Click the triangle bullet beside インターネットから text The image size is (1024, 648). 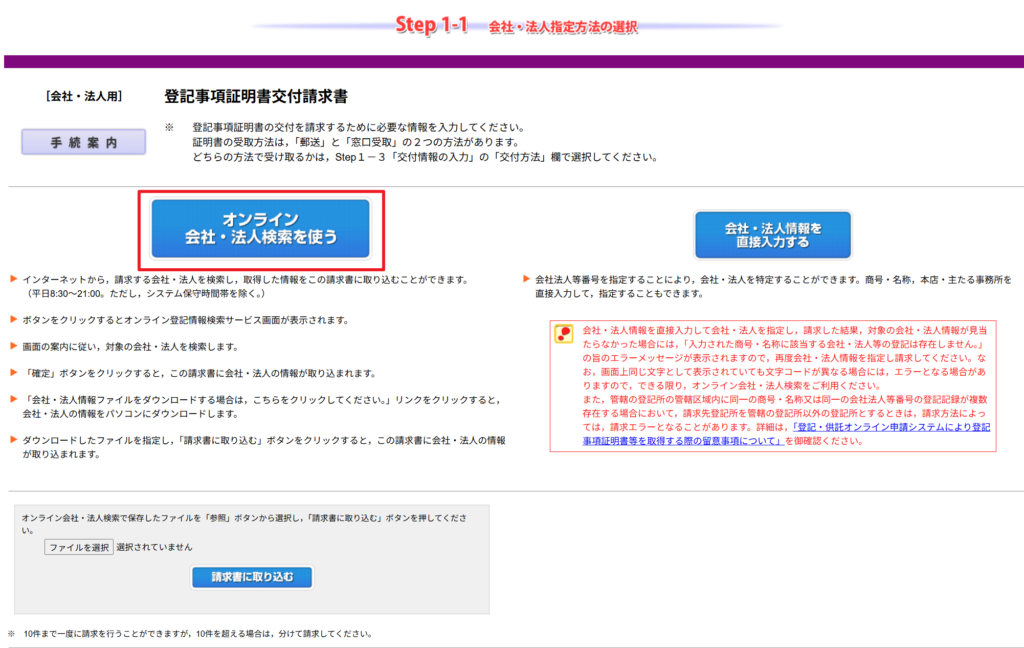(13, 280)
